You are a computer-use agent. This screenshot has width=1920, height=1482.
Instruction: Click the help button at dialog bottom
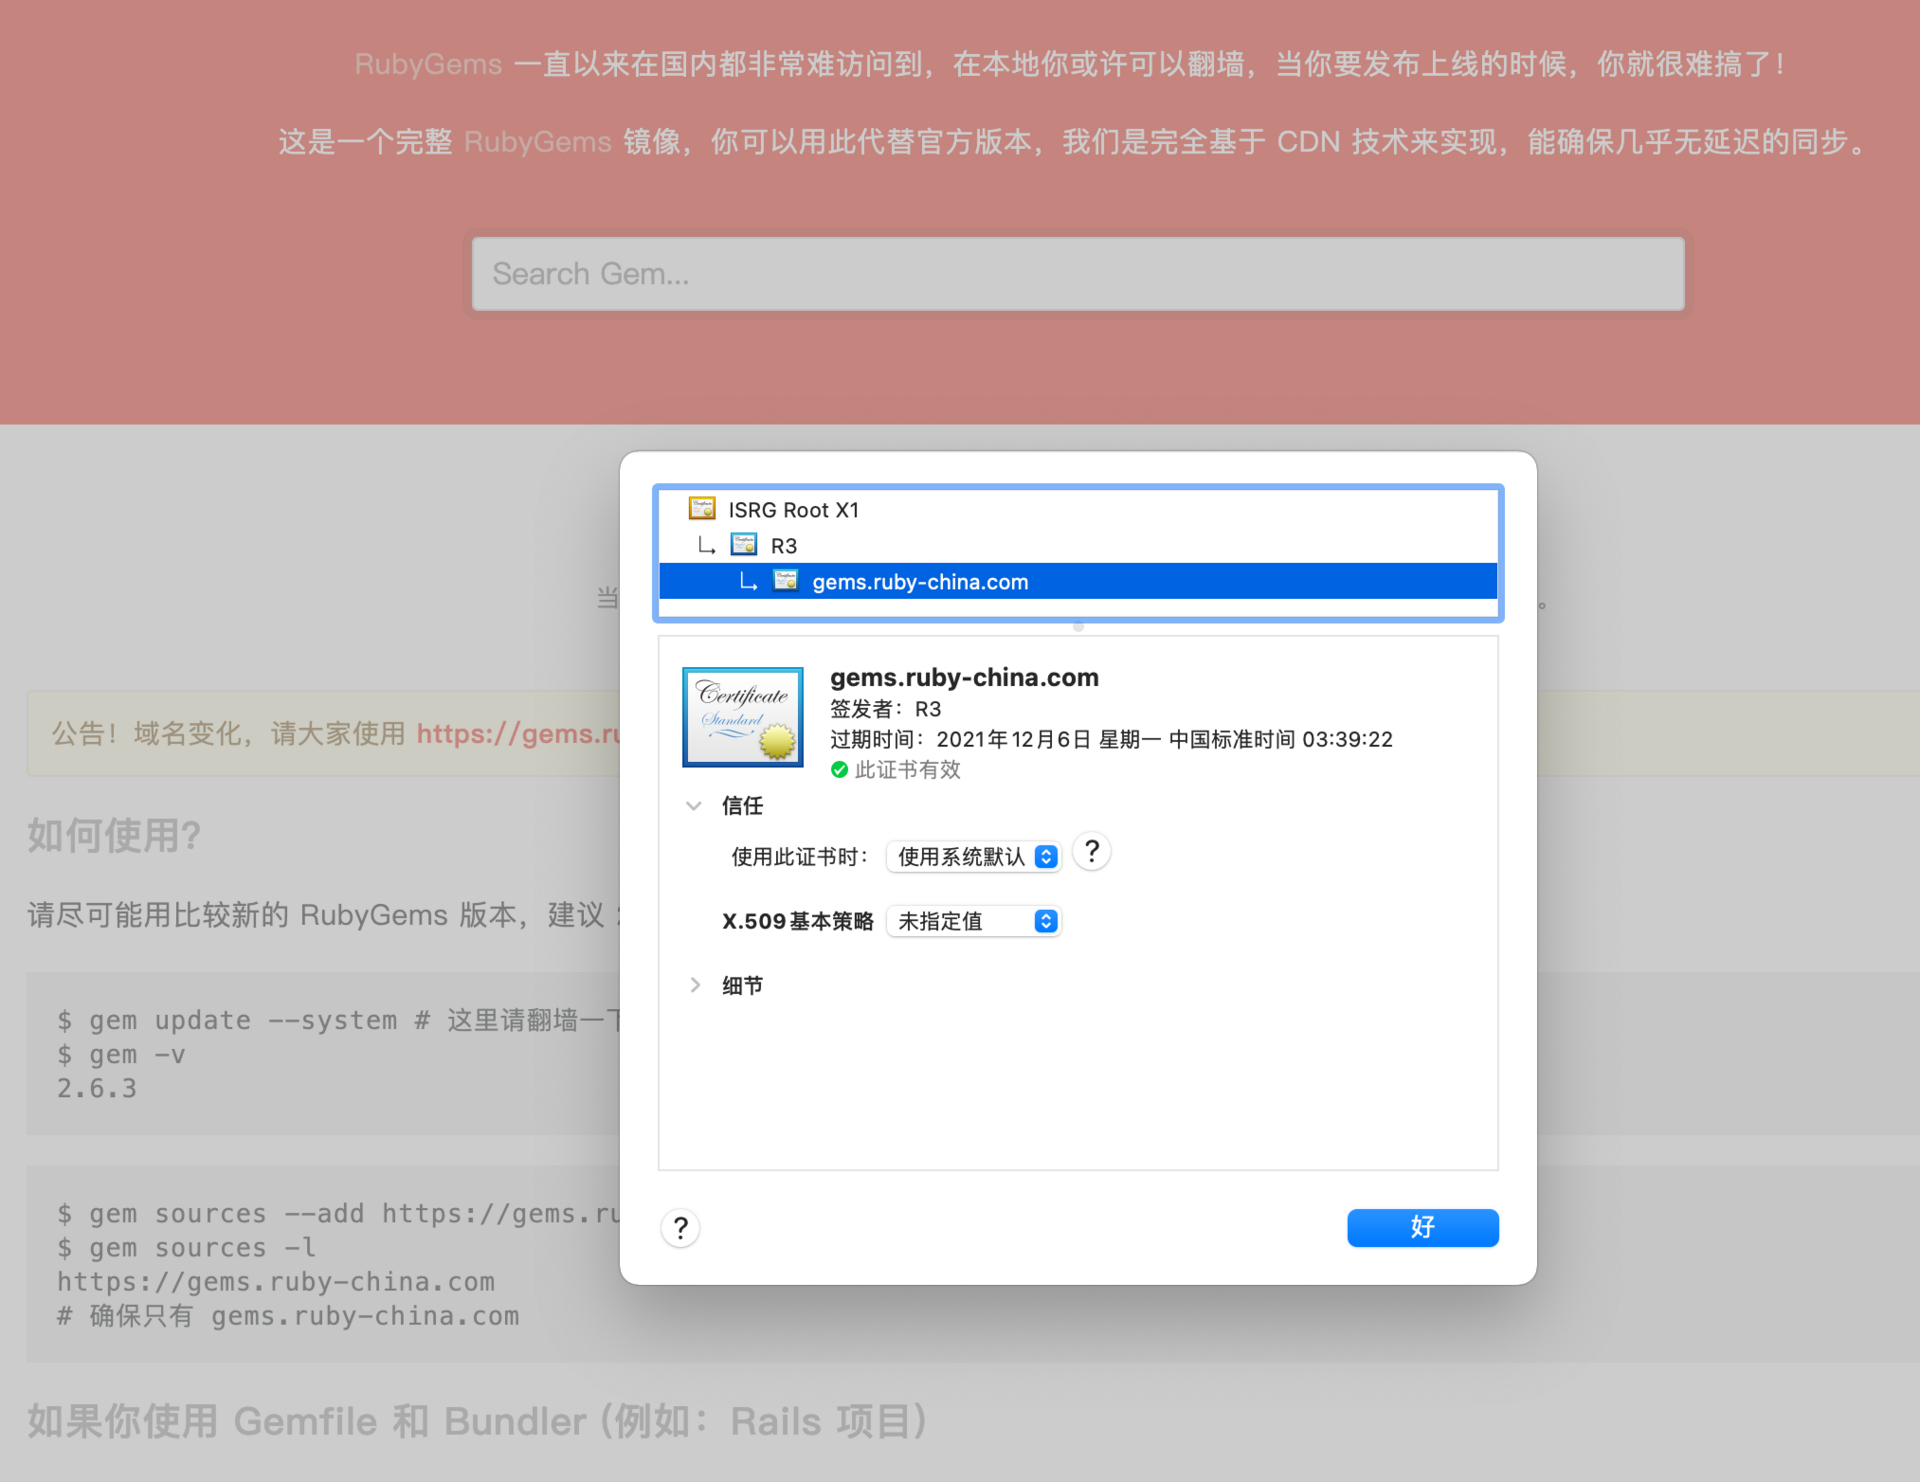(680, 1228)
